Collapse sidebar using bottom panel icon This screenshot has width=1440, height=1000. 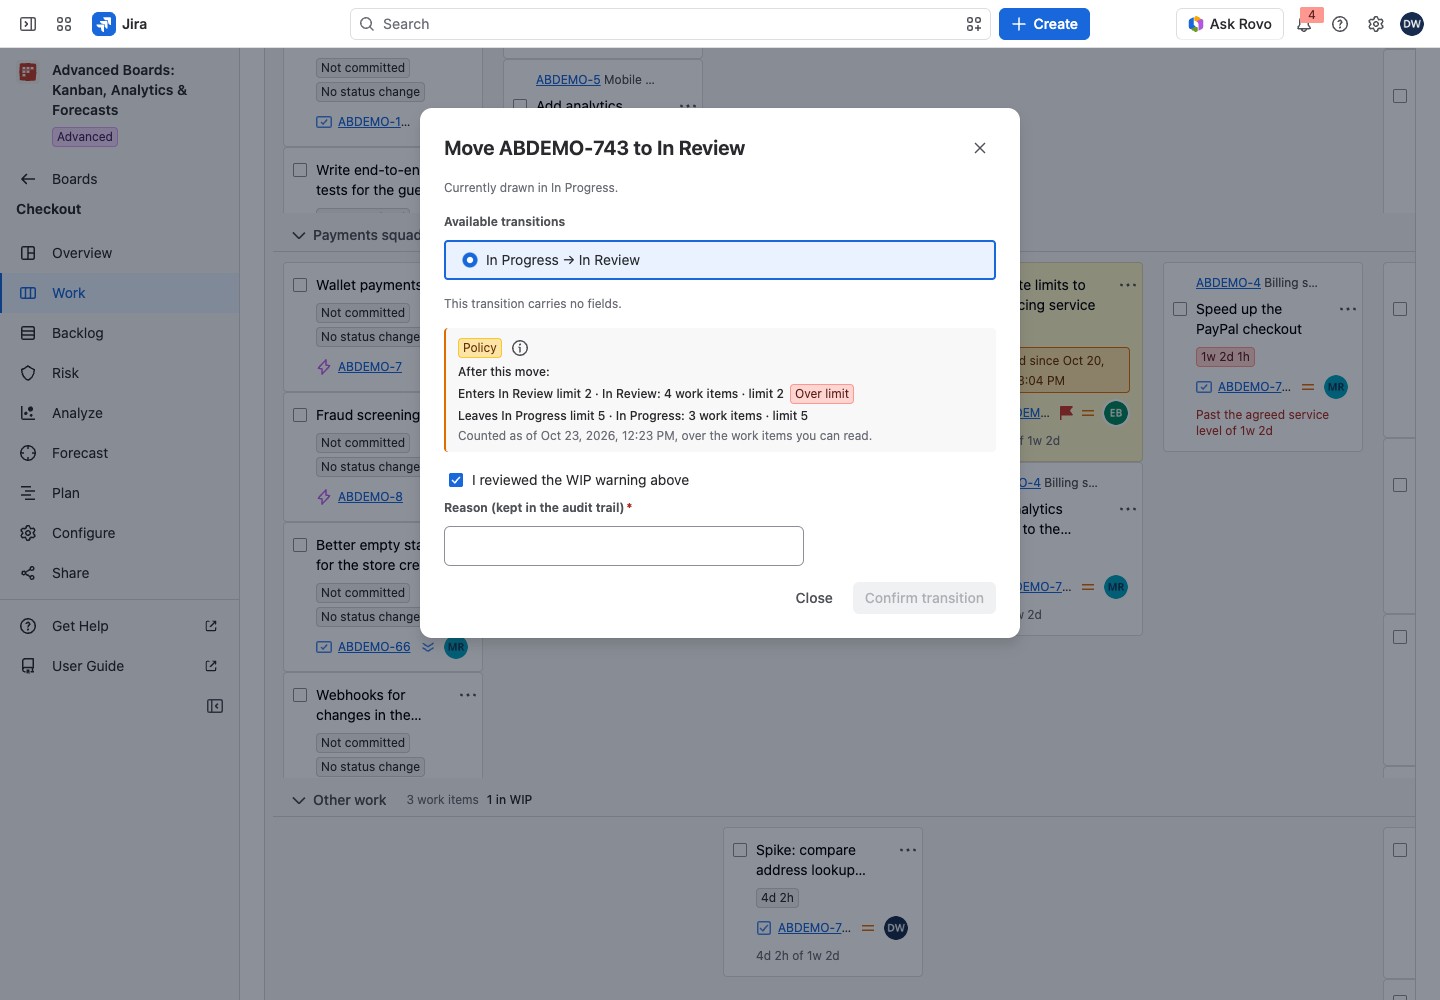[x=215, y=706]
